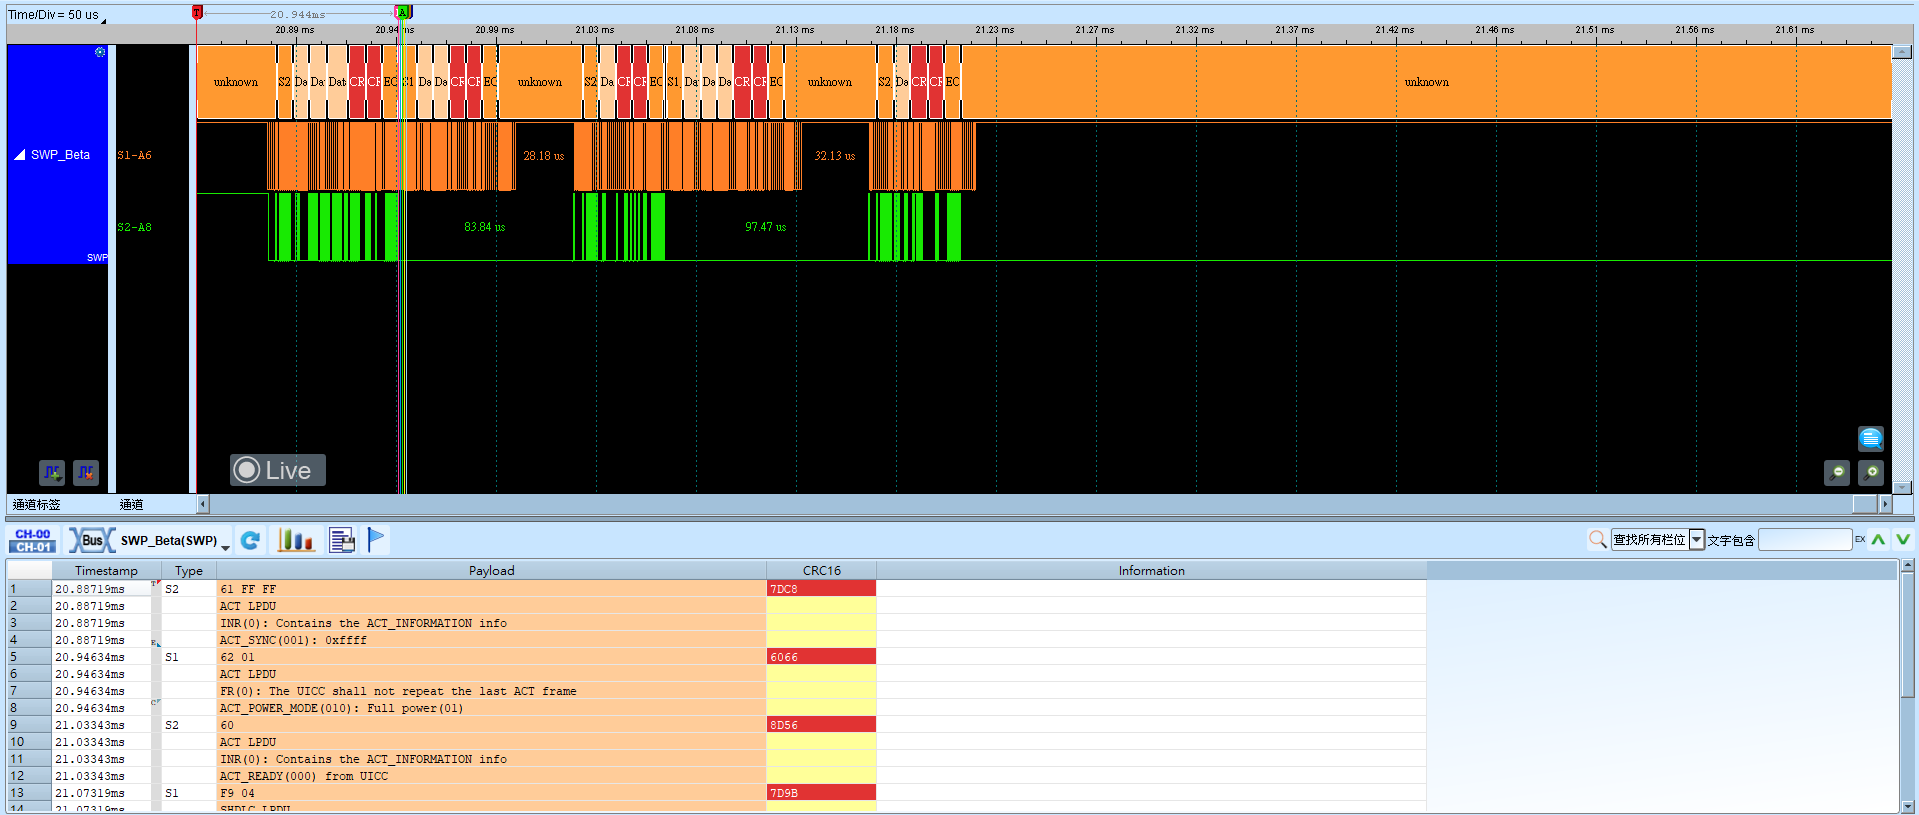Open the bar chart statistics icon

[x=295, y=540]
